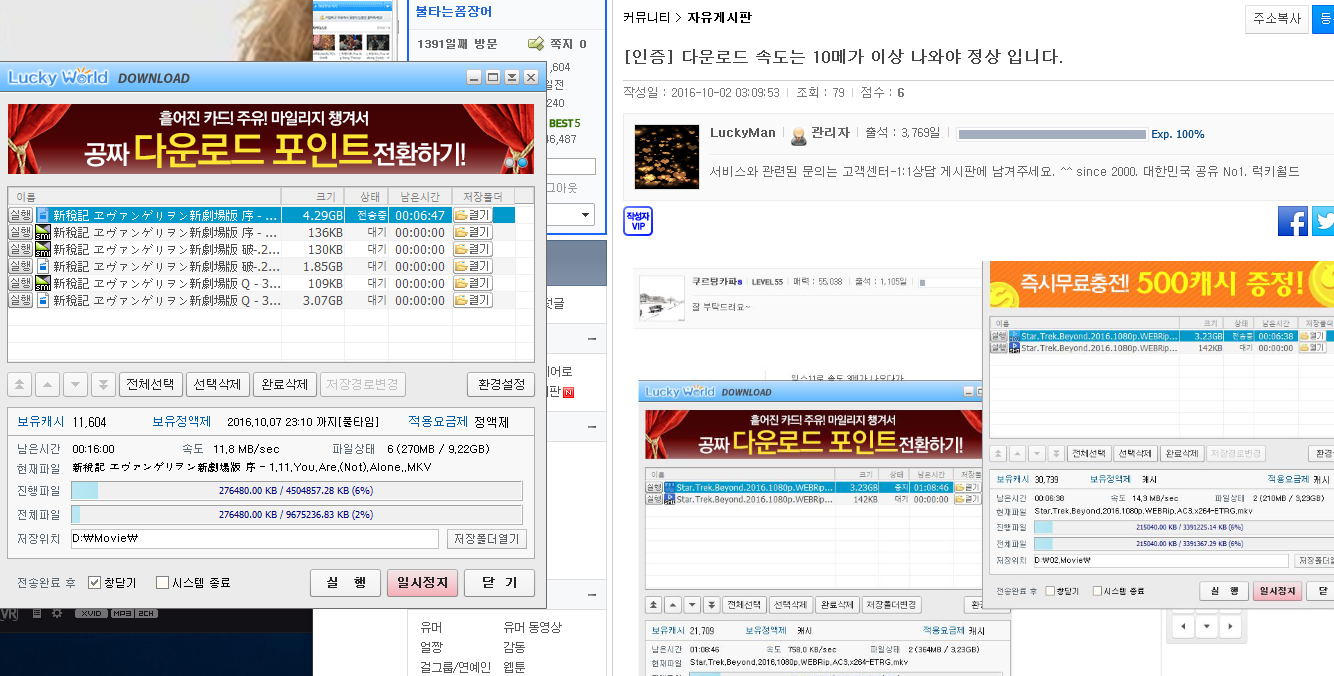Sort the list by the 크기 column
This screenshot has width=1334, height=676.
pyautogui.click(x=312, y=197)
